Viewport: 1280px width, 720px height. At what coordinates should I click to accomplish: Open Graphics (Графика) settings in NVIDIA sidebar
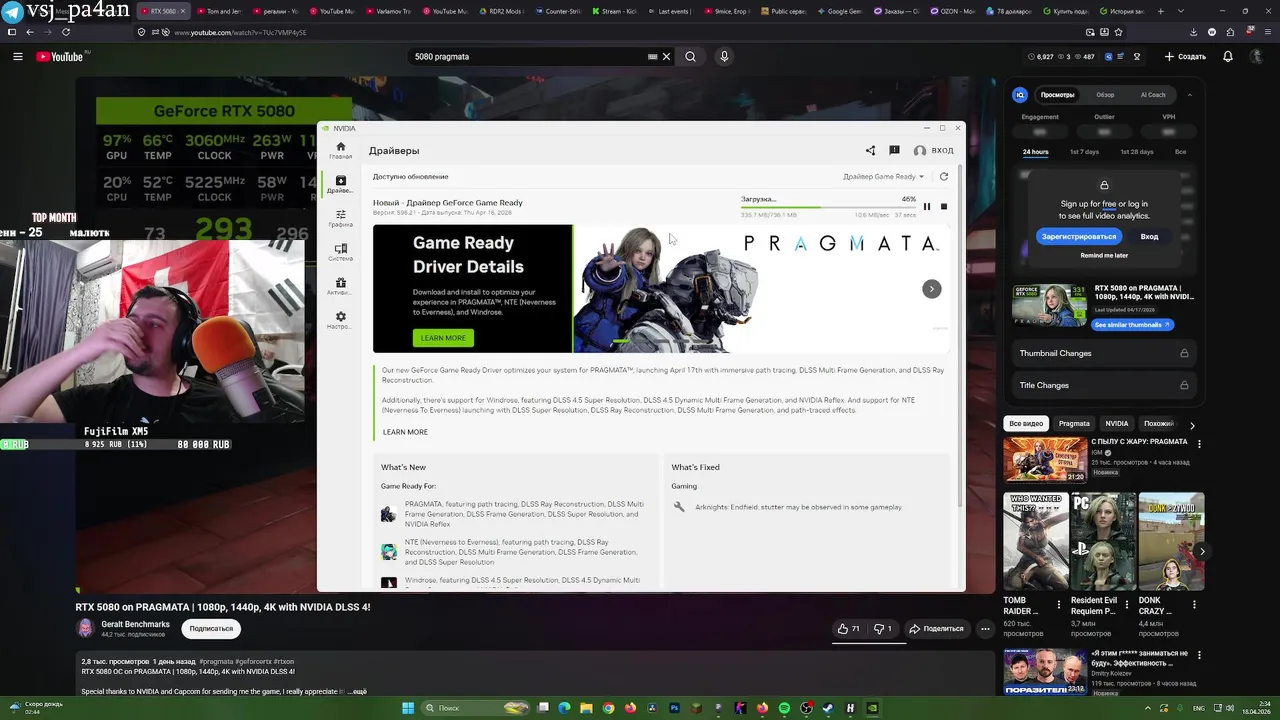click(x=340, y=218)
